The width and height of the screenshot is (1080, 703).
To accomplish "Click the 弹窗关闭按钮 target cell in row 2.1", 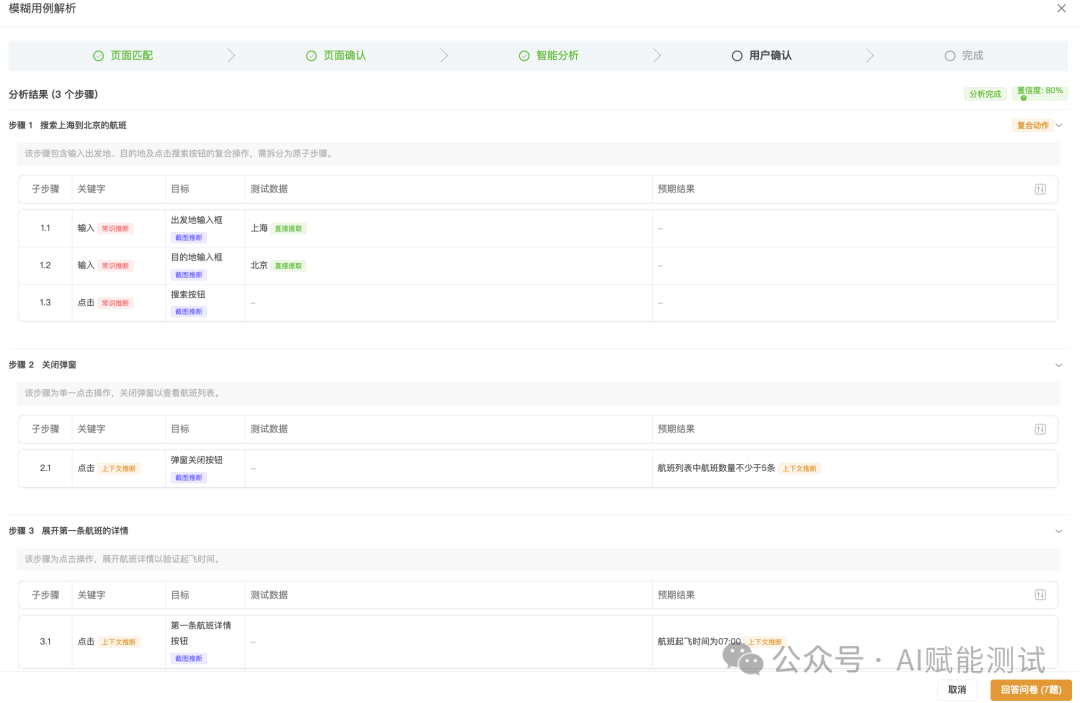I will 197,461.
